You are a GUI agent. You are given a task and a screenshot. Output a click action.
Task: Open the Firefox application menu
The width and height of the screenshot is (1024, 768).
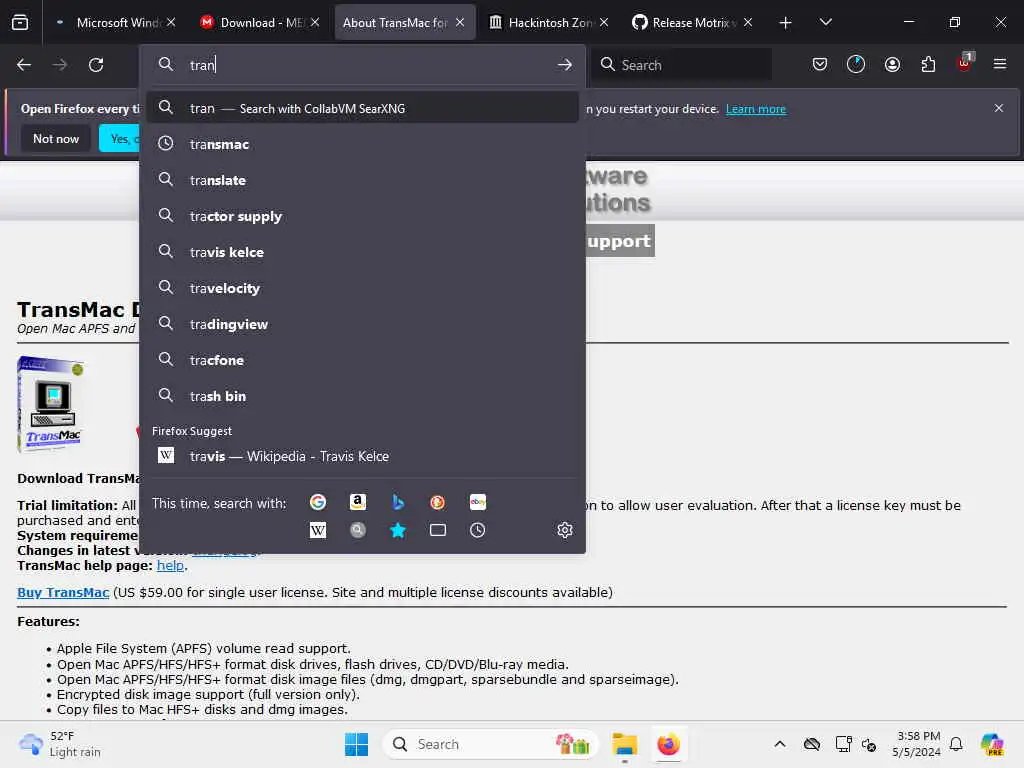[1000, 64]
